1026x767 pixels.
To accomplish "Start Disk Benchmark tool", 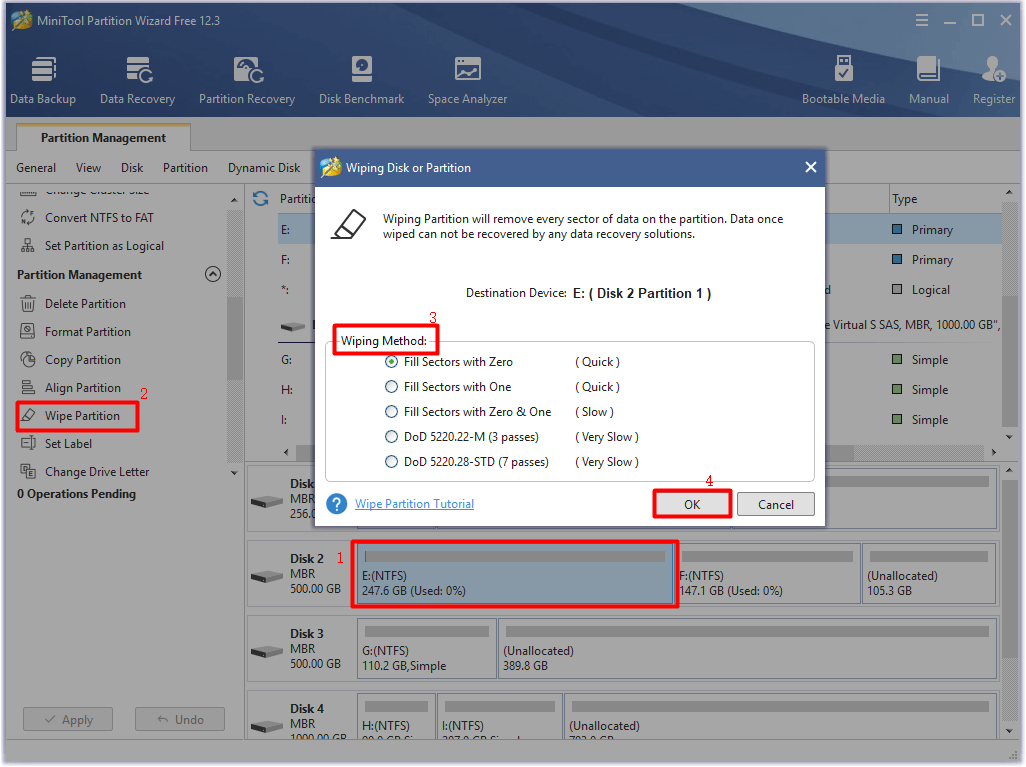I will tap(361, 80).
